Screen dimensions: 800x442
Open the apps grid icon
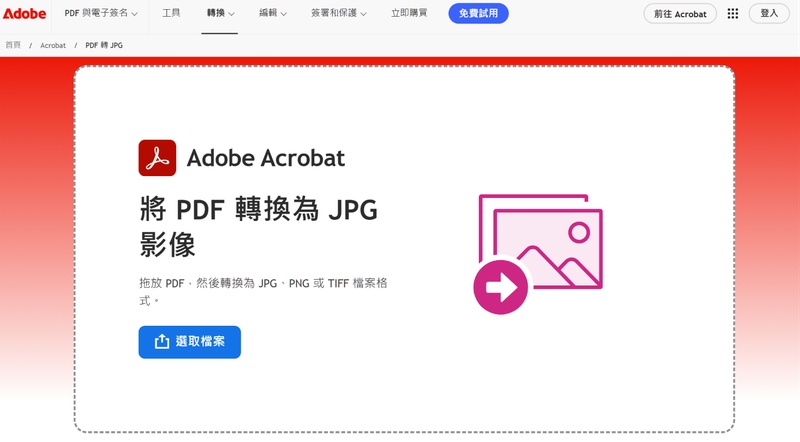tap(733, 14)
